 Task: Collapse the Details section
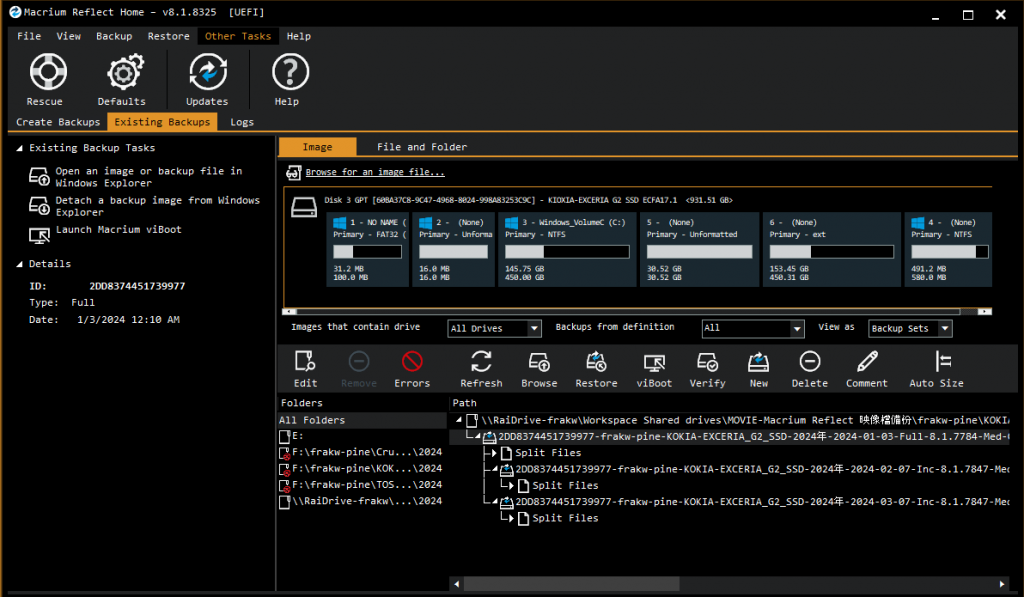(20, 264)
